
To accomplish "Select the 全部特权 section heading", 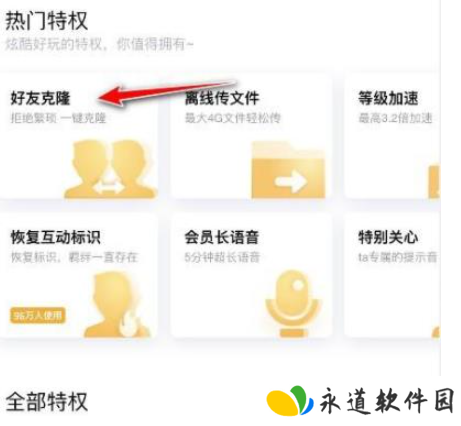I will pyautogui.click(x=46, y=401).
